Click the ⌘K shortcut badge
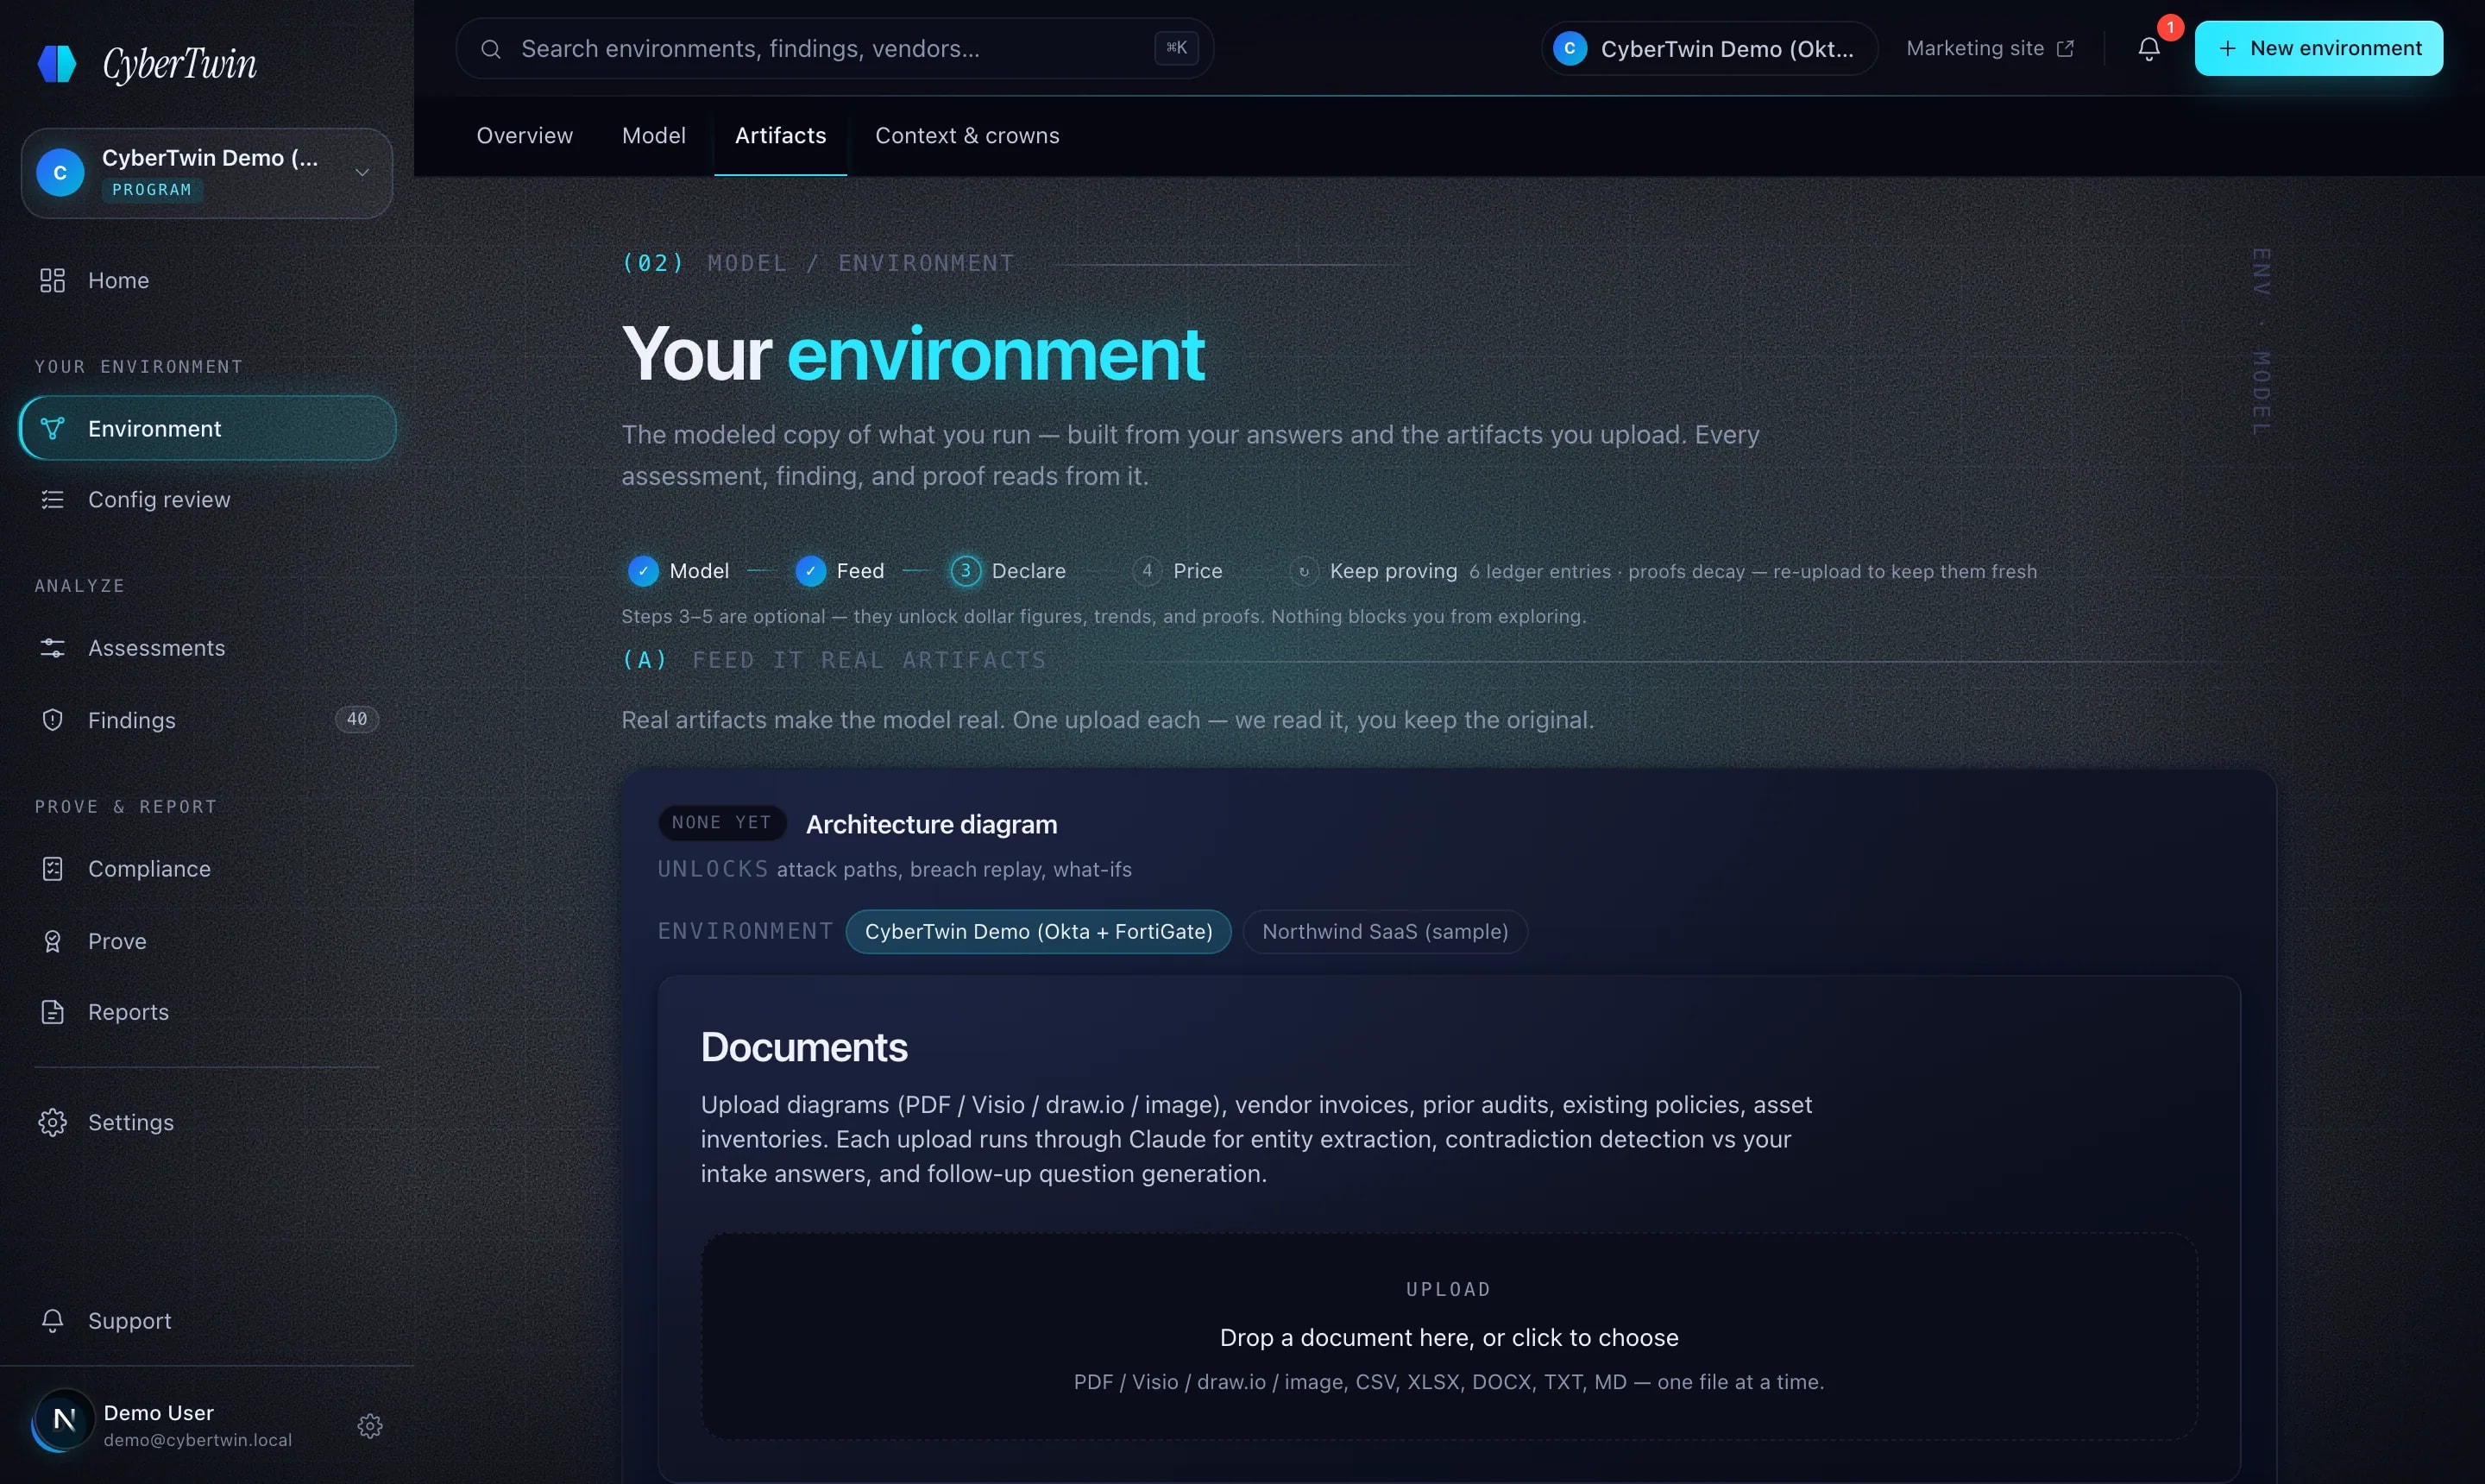The height and width of the screenshot is (1484, 2485). (x=1176, y=48)
